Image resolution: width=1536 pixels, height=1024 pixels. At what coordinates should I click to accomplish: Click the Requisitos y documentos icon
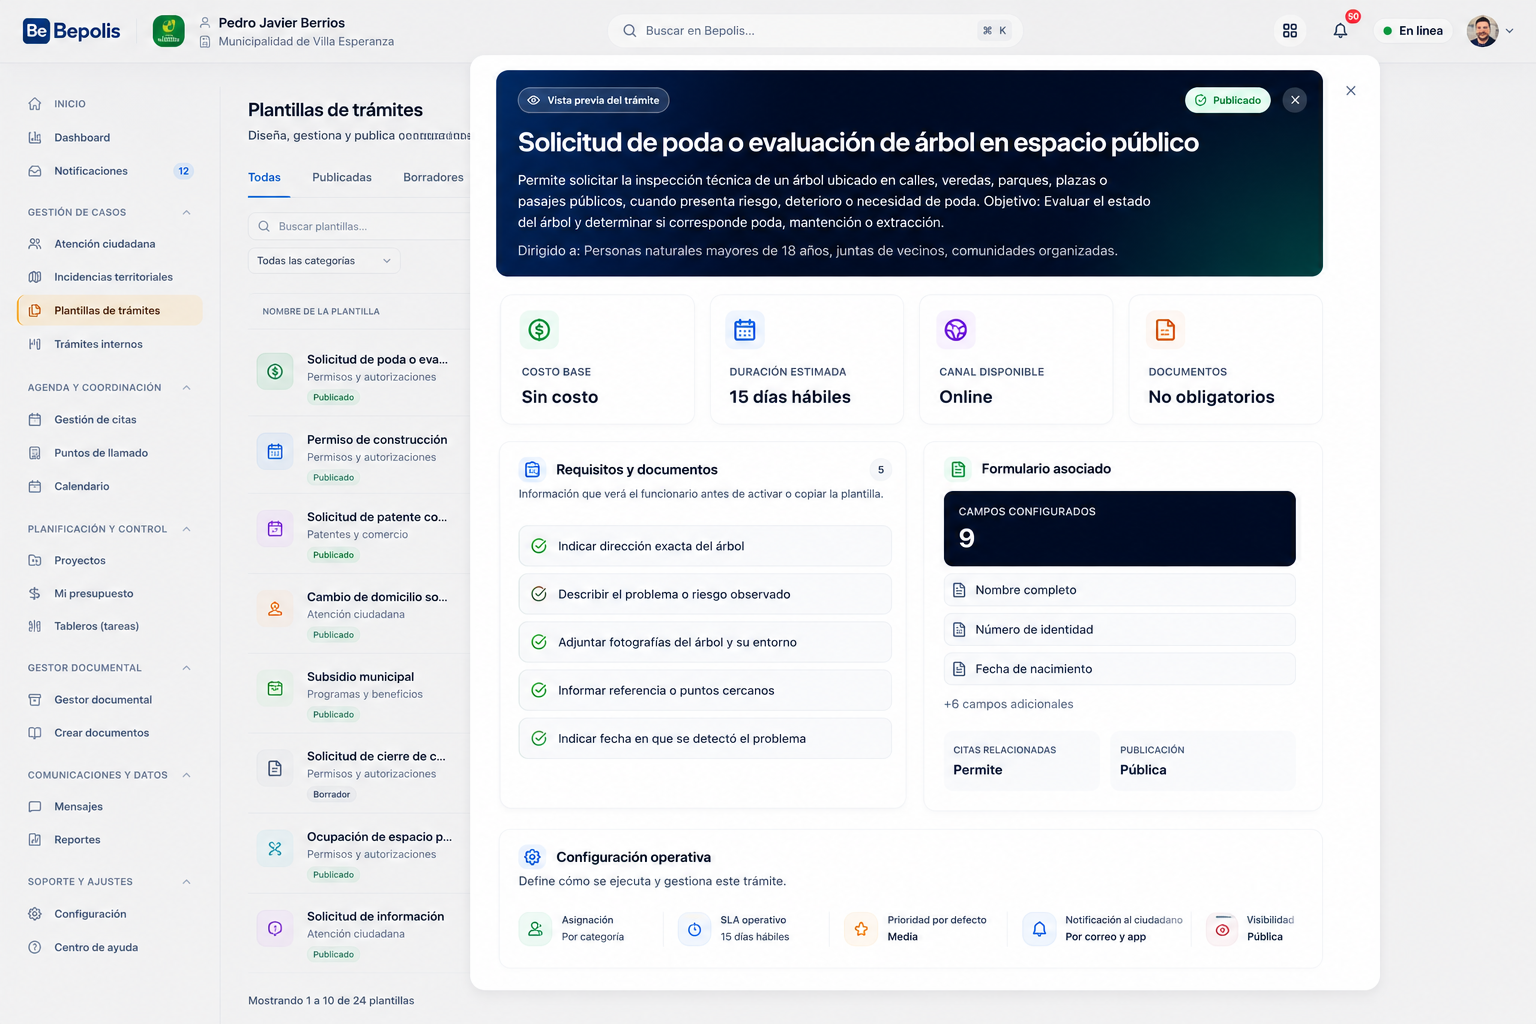point(533,469)
